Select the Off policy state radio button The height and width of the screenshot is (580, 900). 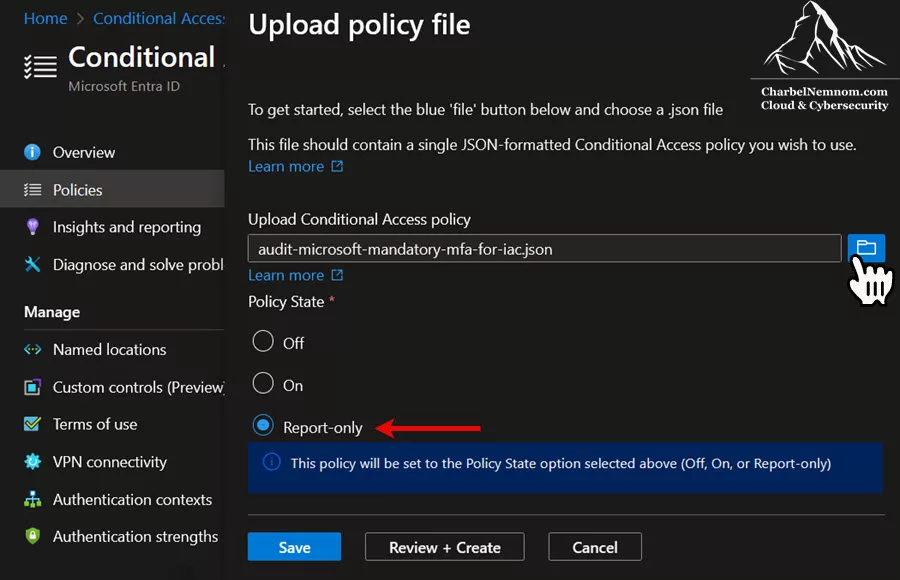pos(263,341)
